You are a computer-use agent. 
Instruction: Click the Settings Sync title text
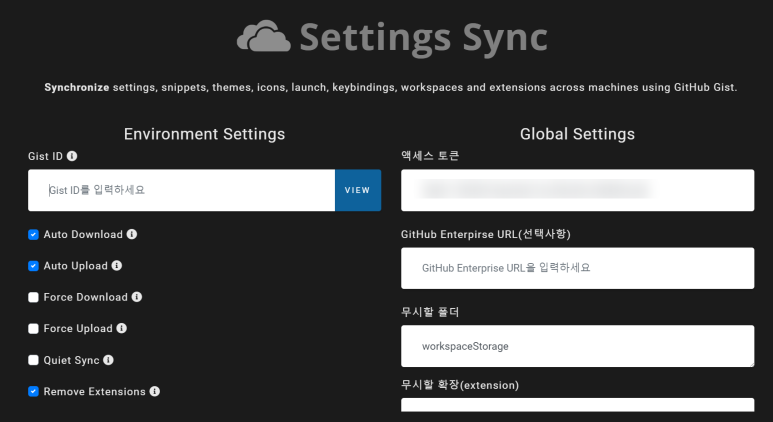[x=424, y=37]
